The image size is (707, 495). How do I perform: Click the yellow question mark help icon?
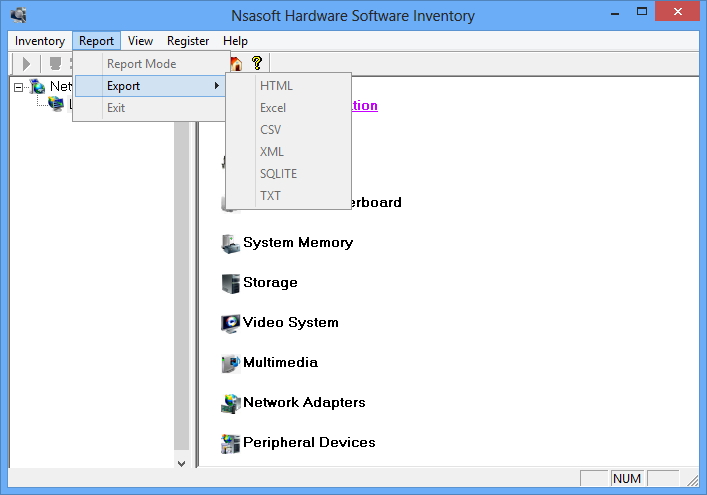[257, 63]
